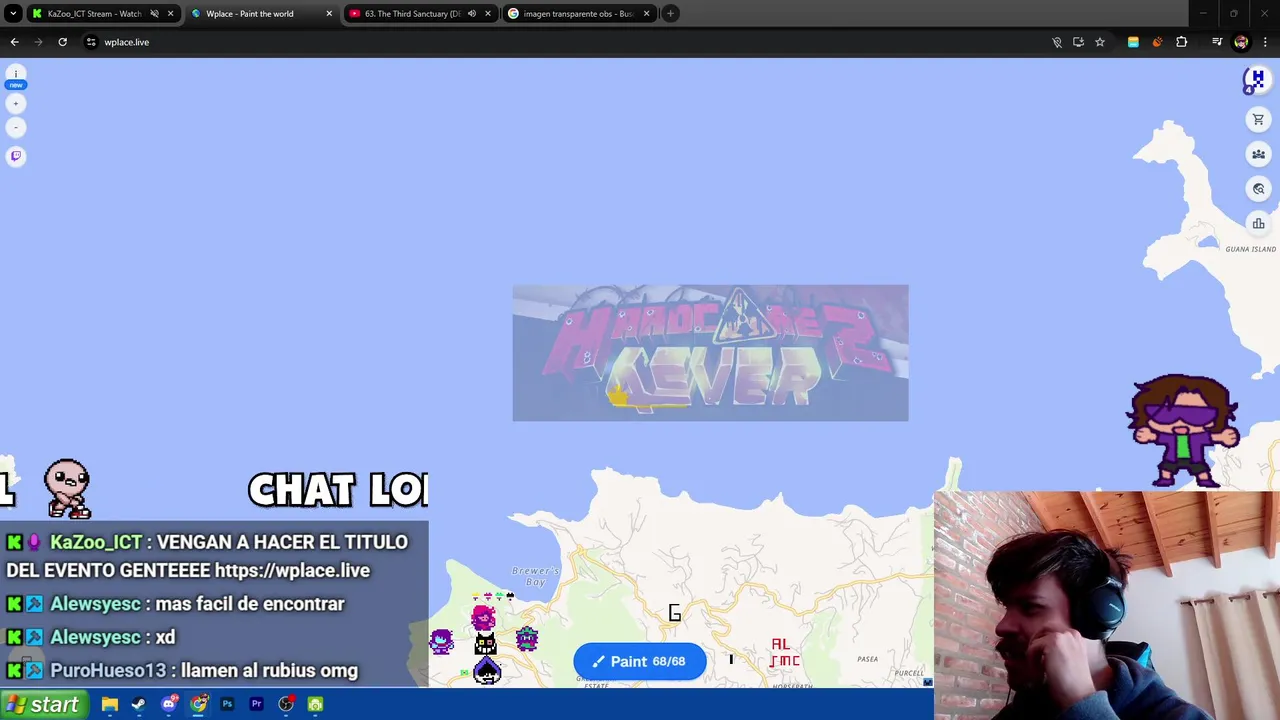Open Photoshop from the taskbar
This screenshot has width=1280, height=720.
(x=227, y=705)
